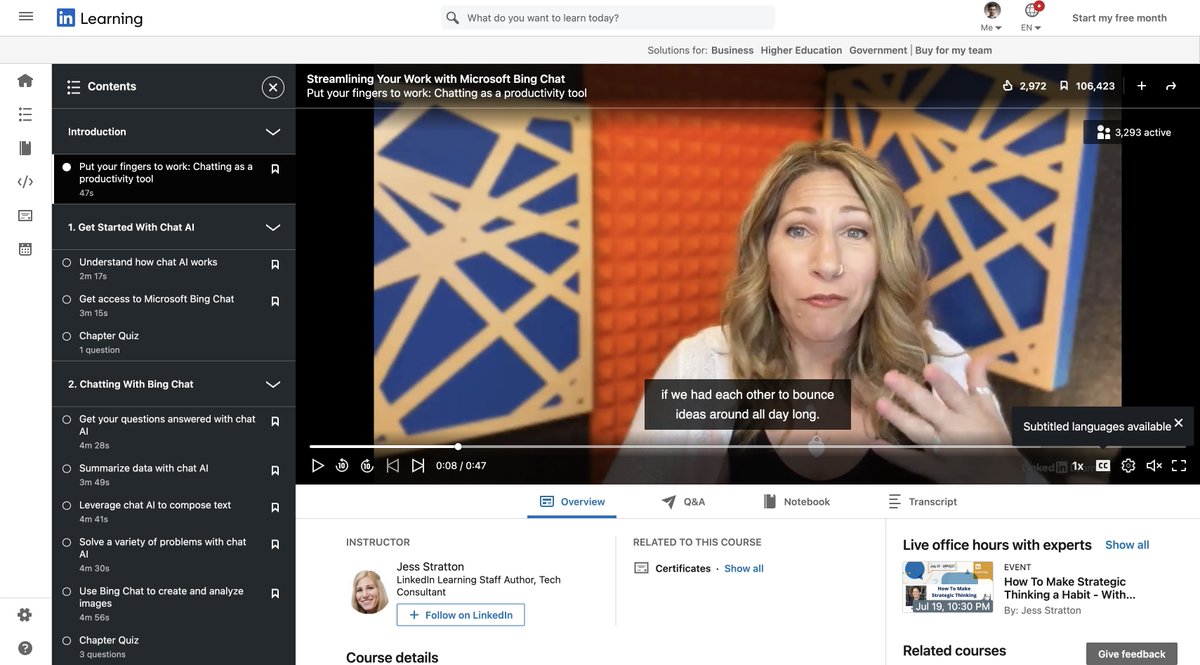Viewport: 1200px width, 665px height.
Task: Unmute the video volume
Action: 1154,465
